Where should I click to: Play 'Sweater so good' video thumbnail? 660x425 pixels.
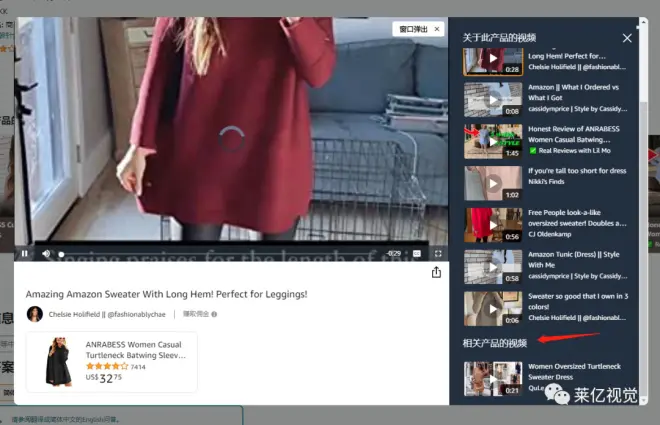click(x=493, y=308)
